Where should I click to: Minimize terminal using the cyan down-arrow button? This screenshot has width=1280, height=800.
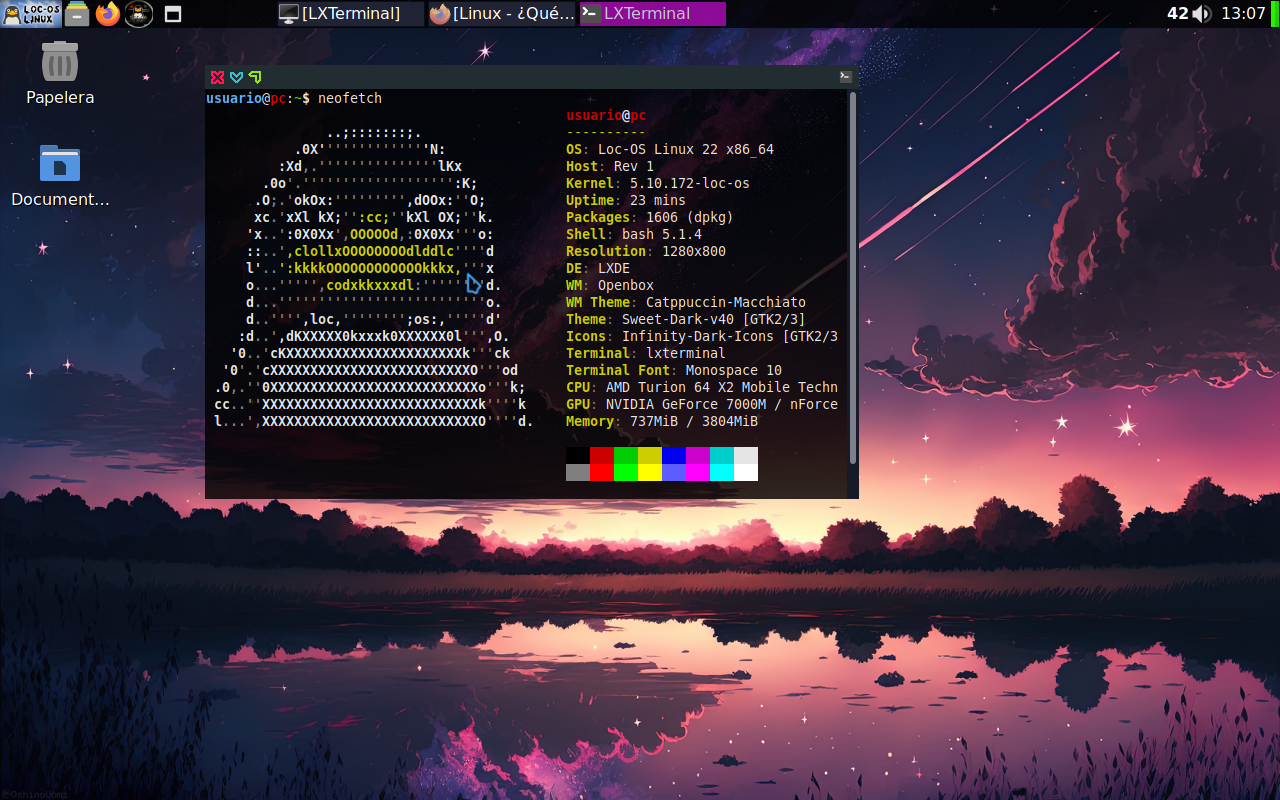236,77
